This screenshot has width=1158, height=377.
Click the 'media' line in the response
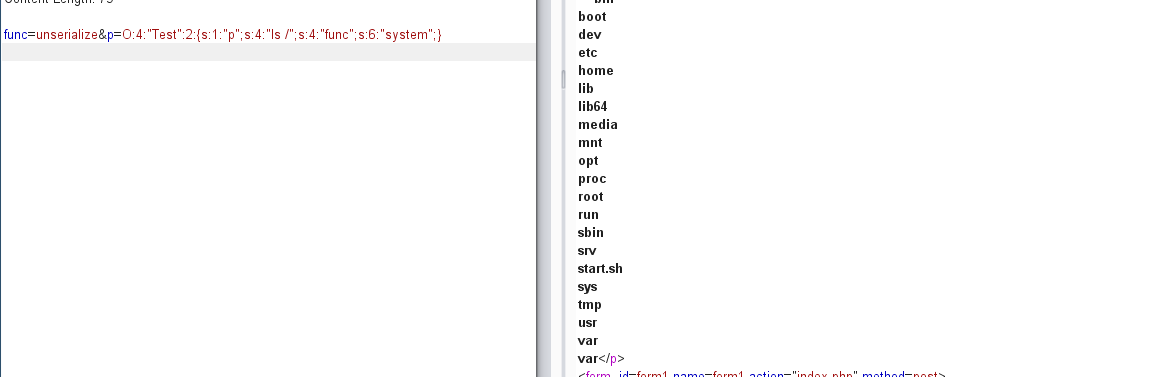[597, 125]
